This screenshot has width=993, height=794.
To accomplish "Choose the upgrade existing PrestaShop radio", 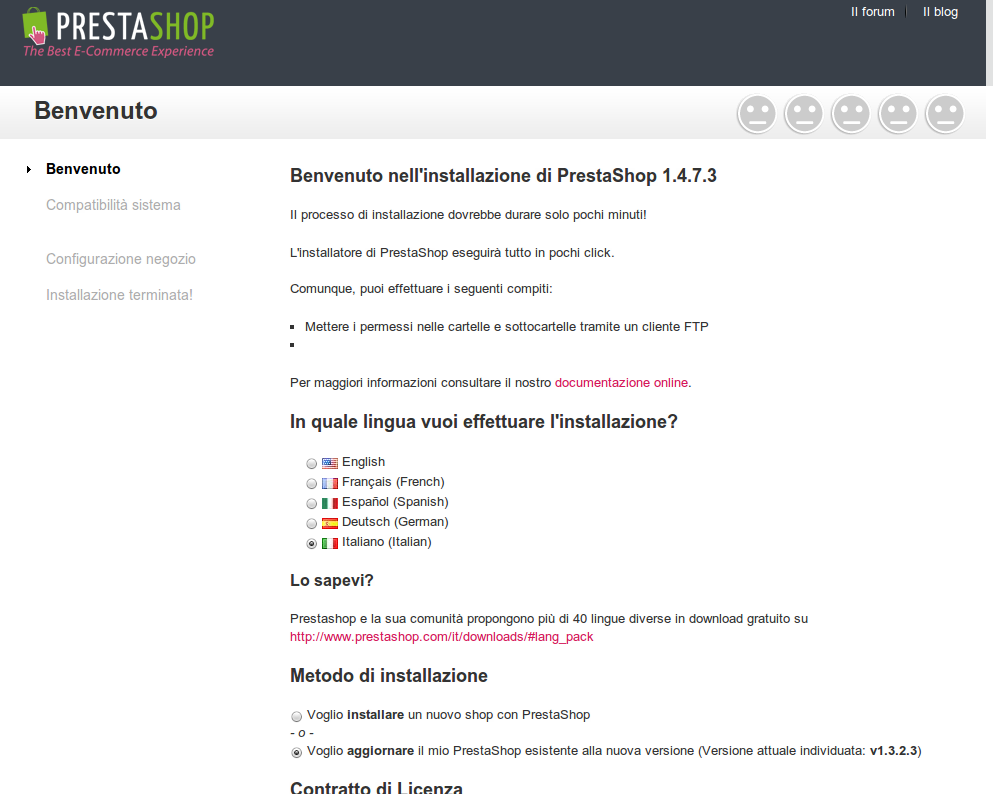I will (x=296, y=752).
